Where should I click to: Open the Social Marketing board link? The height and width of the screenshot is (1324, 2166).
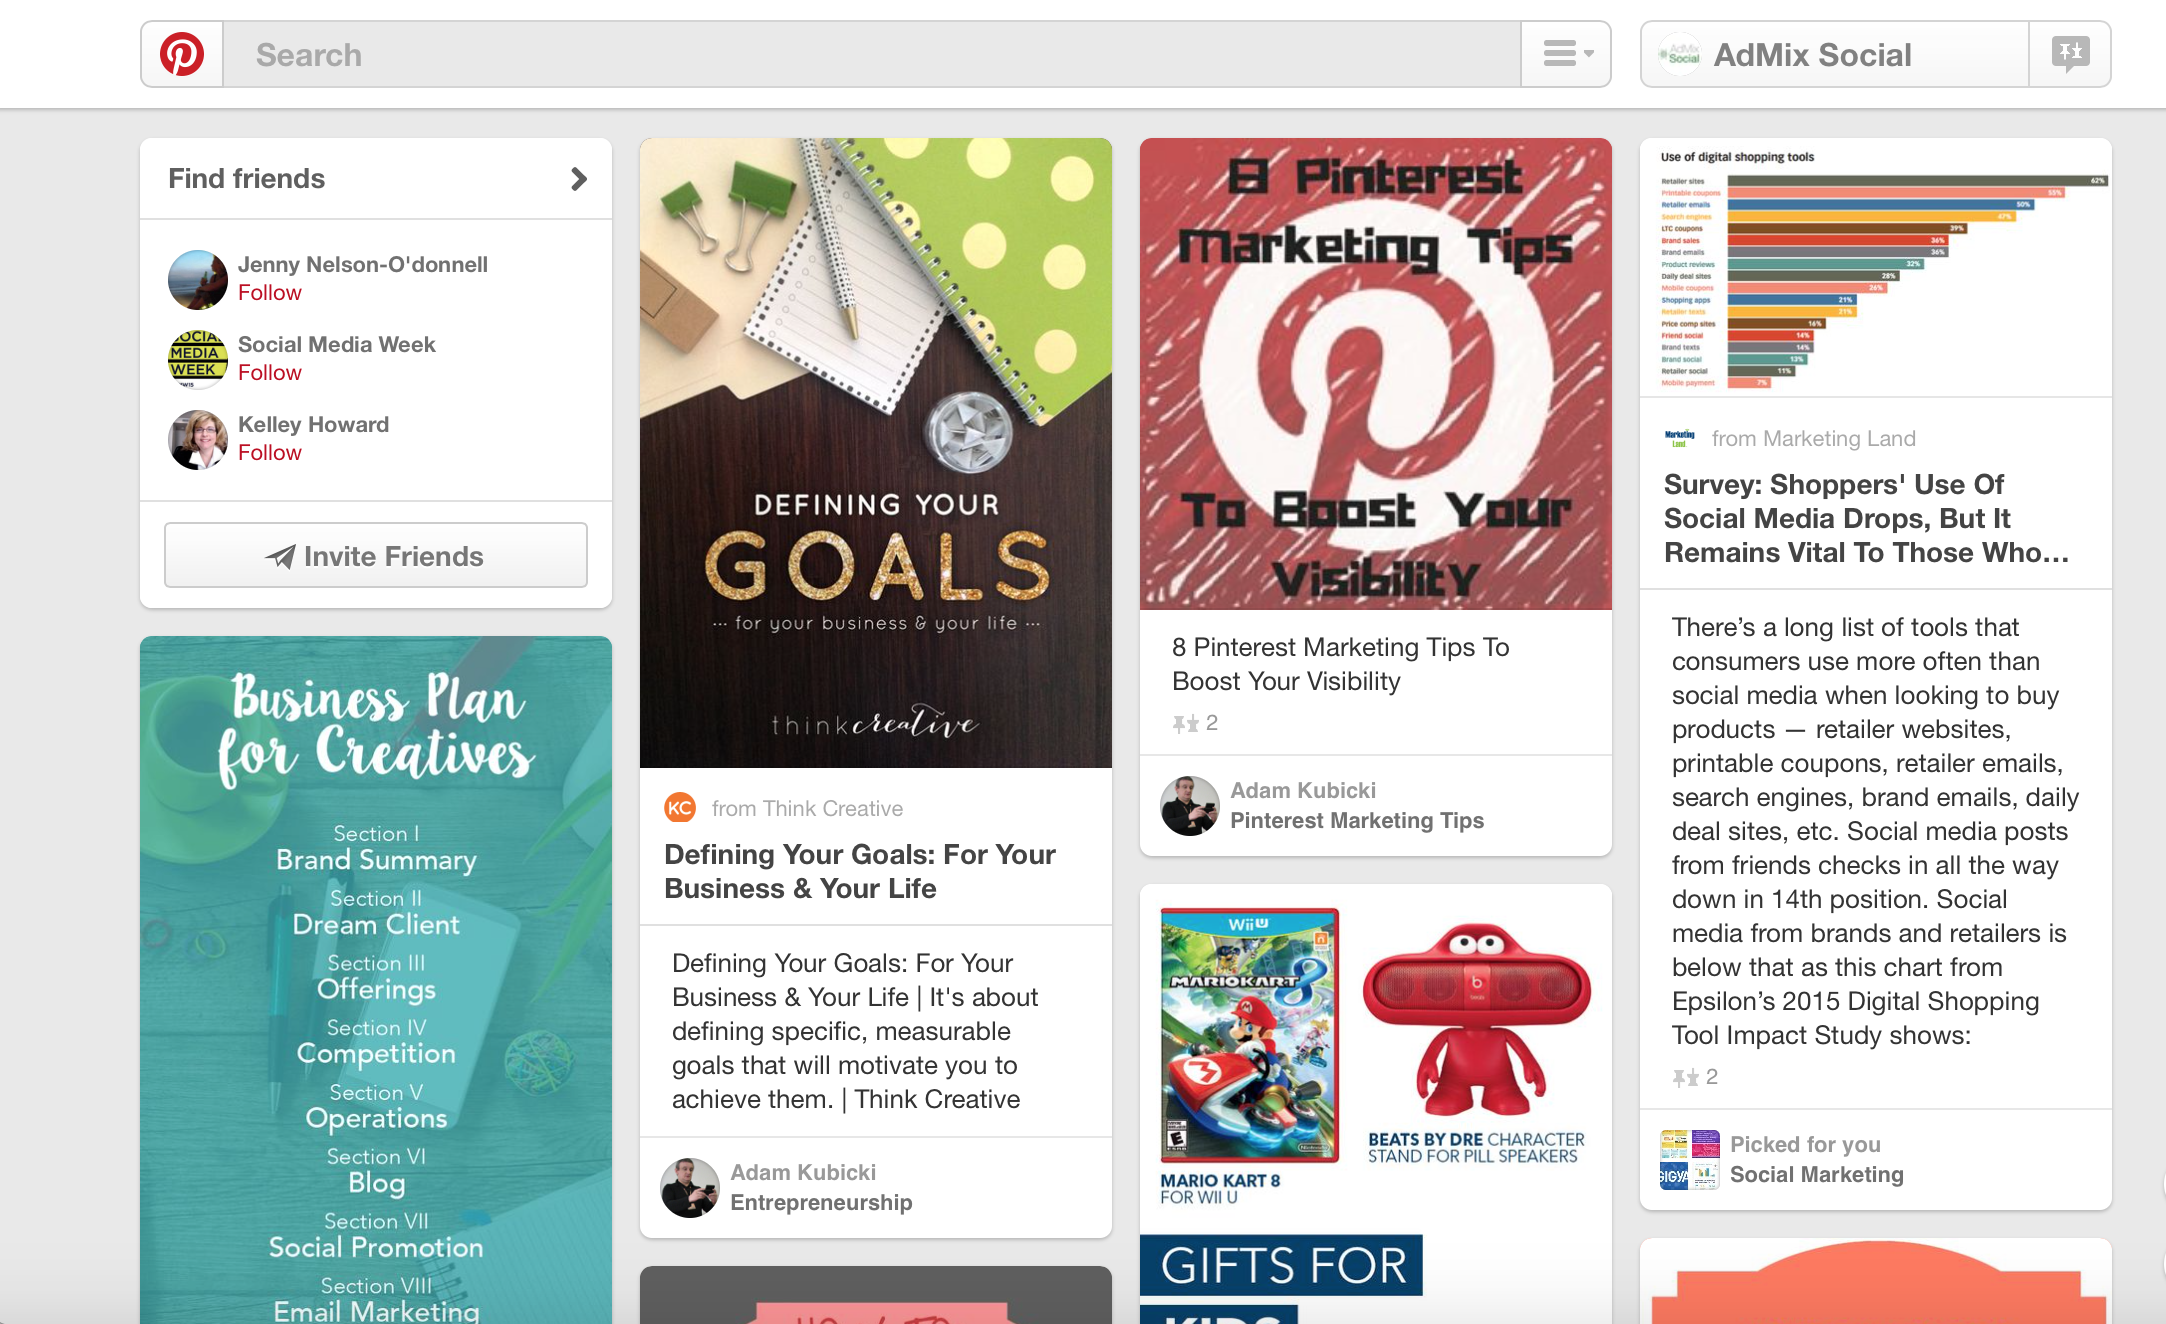(1817, 1174)
